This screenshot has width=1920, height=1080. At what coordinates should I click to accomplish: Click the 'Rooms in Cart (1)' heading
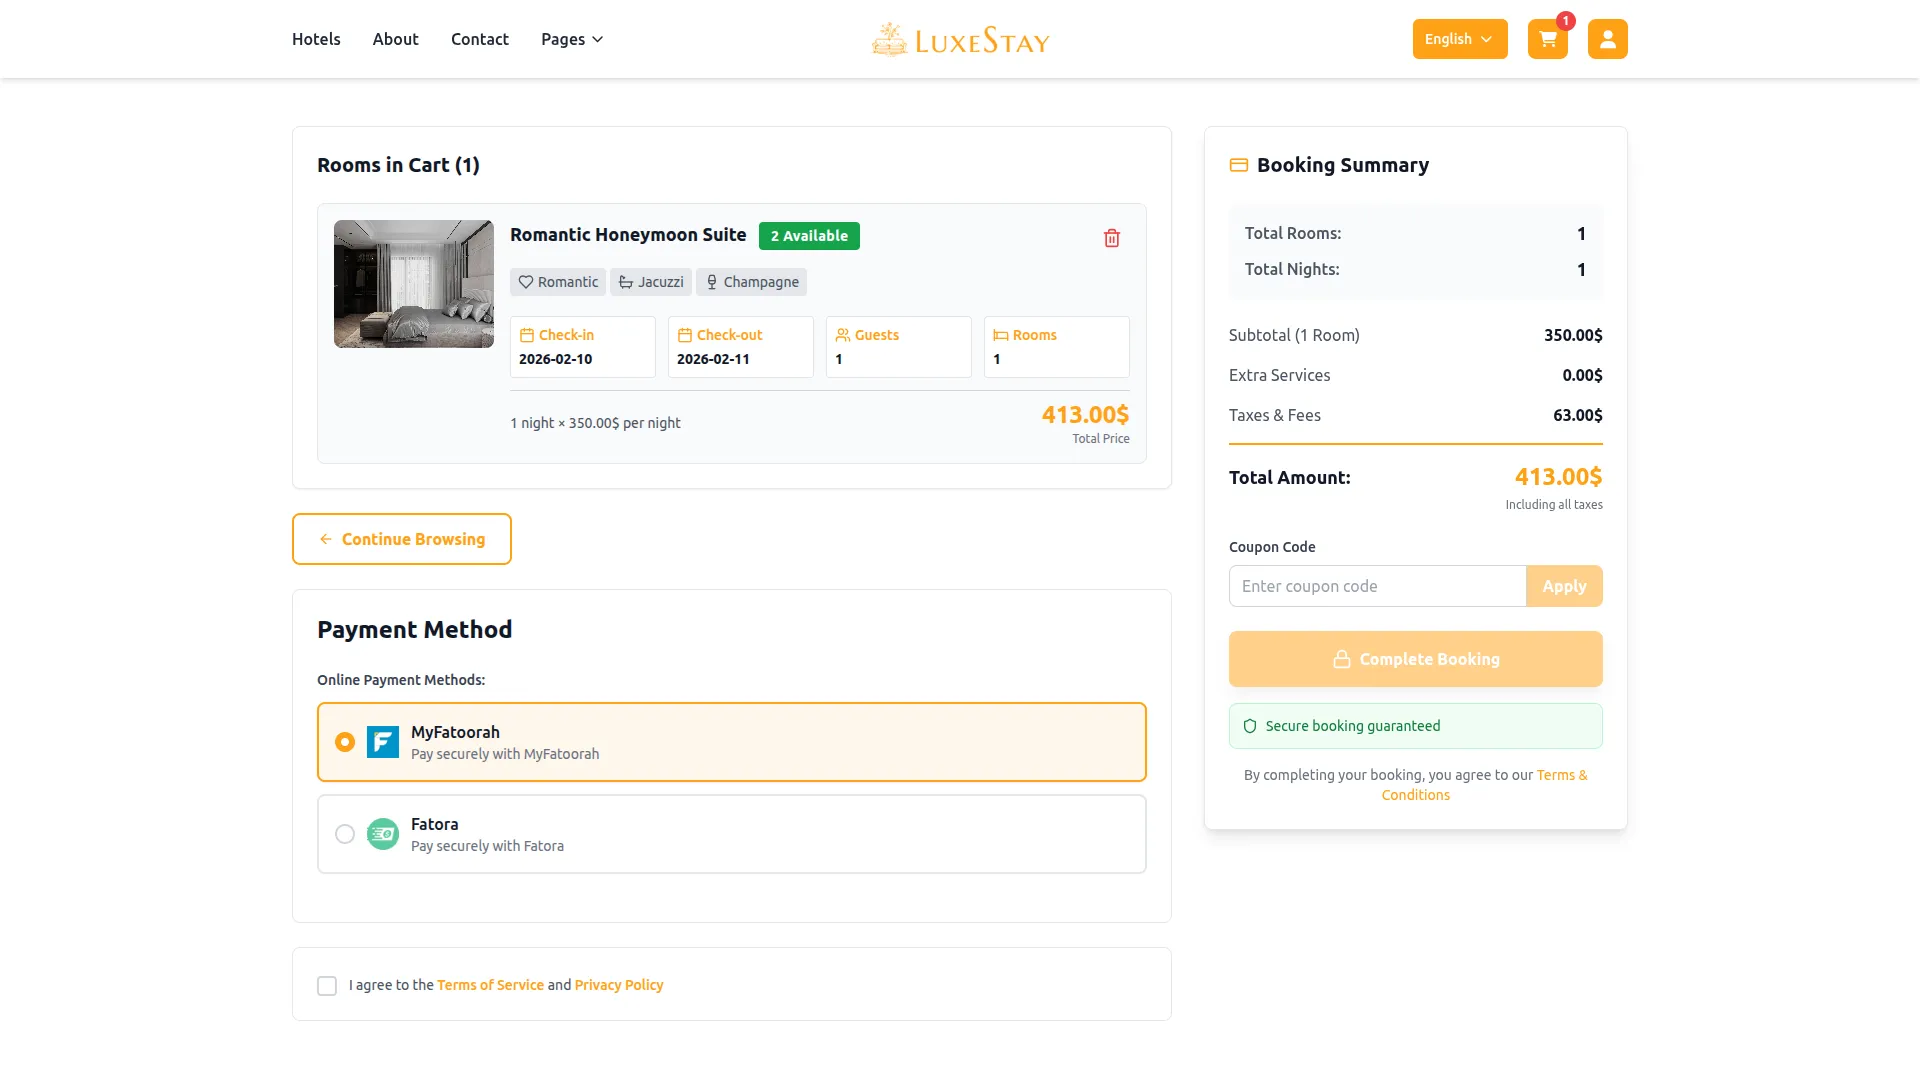point(398,165)
